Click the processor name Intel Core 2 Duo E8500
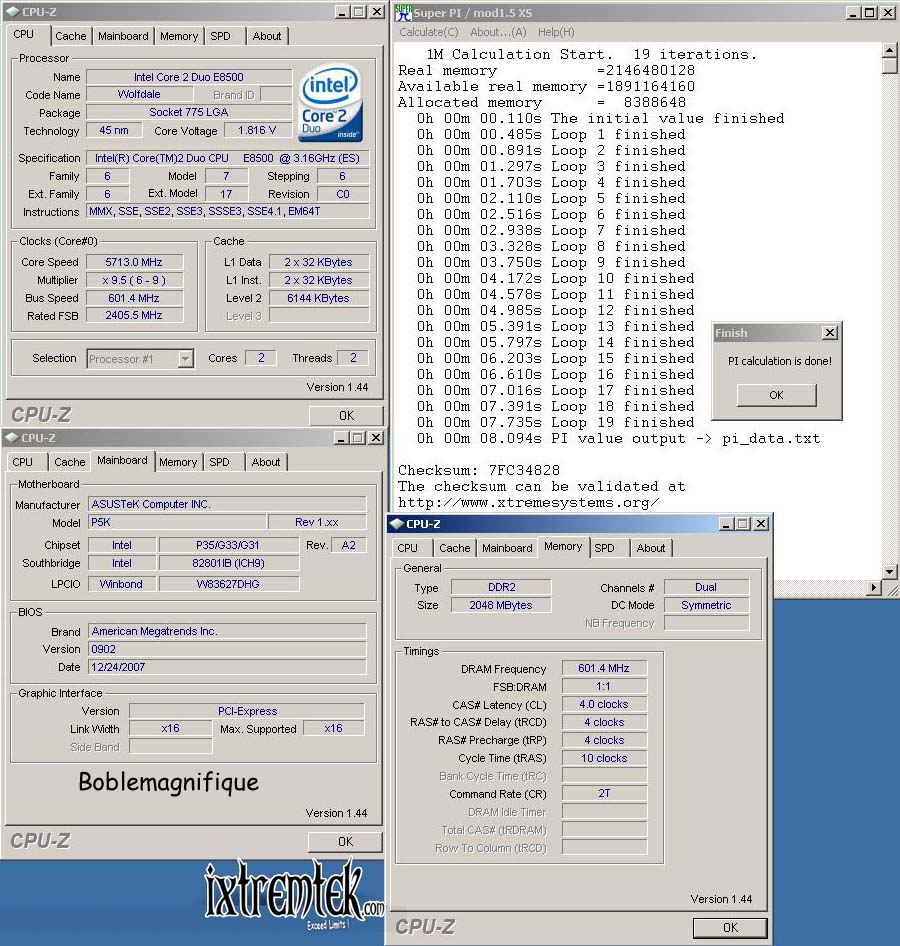 [x=189, y=77]
